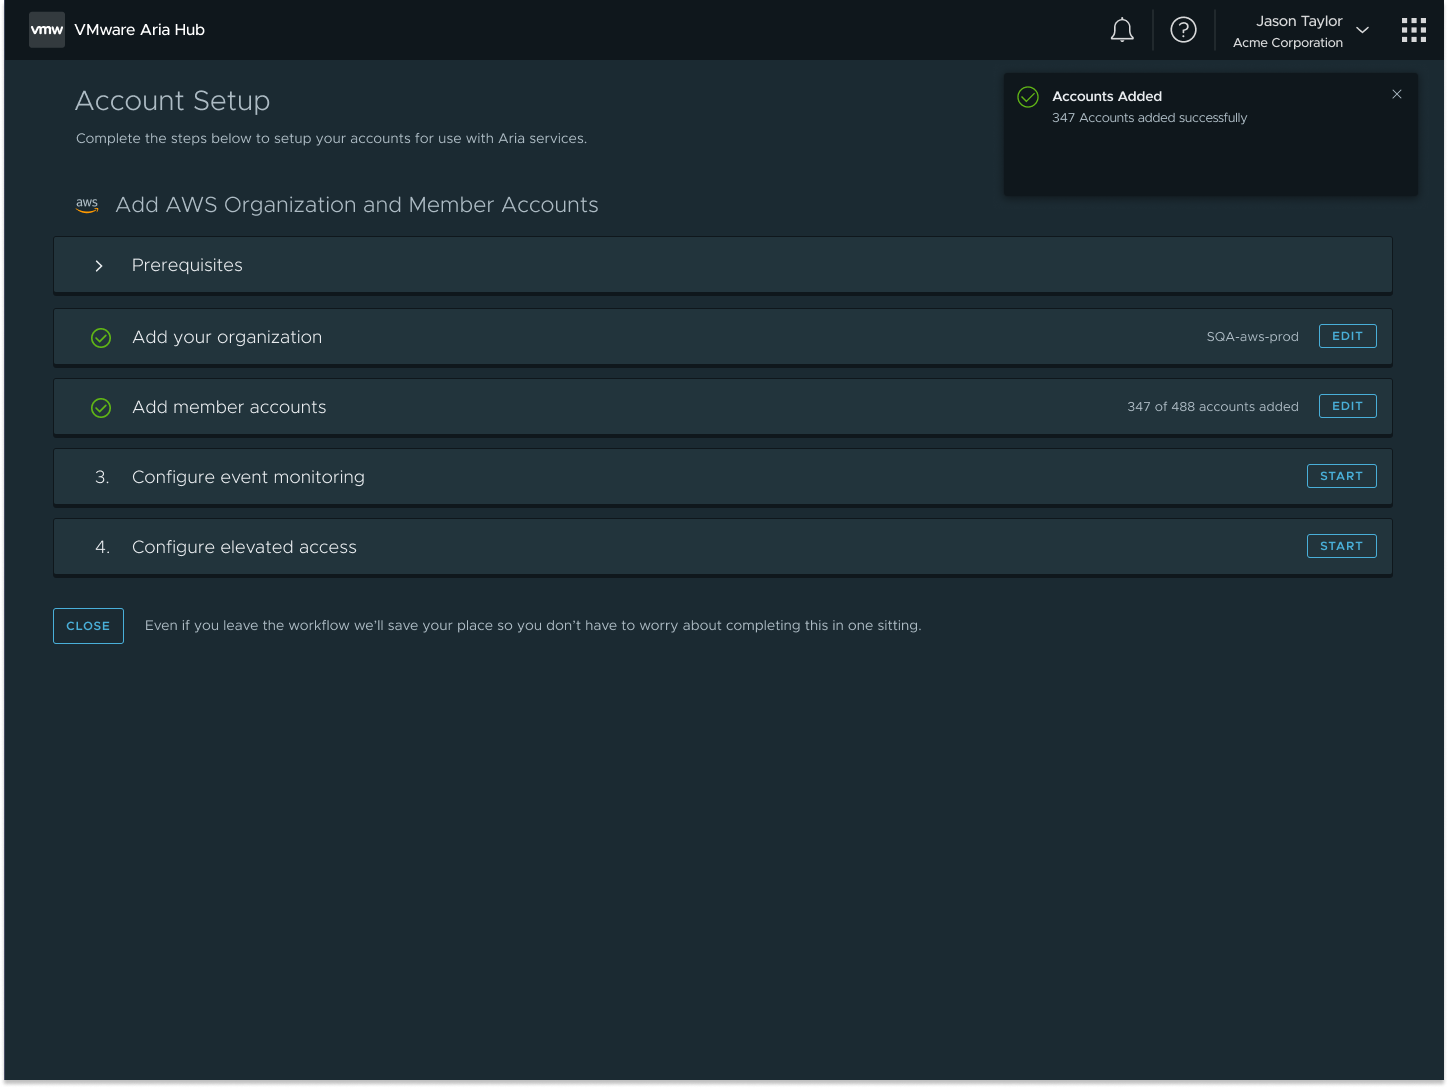
Task: Click step number 4 marker
Action: [102, 547]
